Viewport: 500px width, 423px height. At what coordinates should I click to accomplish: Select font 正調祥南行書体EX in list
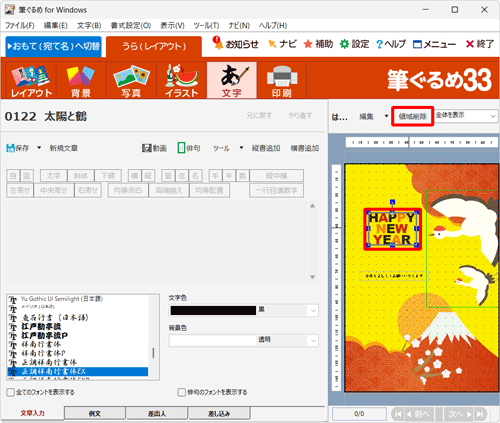(78, 371)
